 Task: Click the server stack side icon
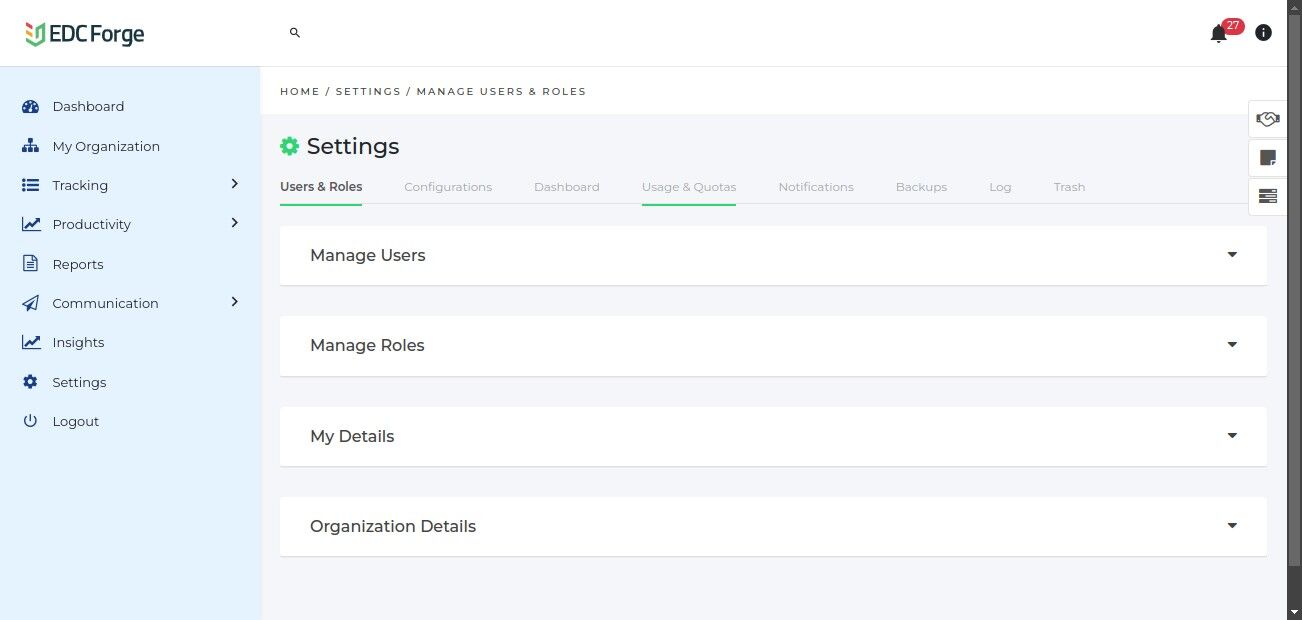[x=1267, y=196]
